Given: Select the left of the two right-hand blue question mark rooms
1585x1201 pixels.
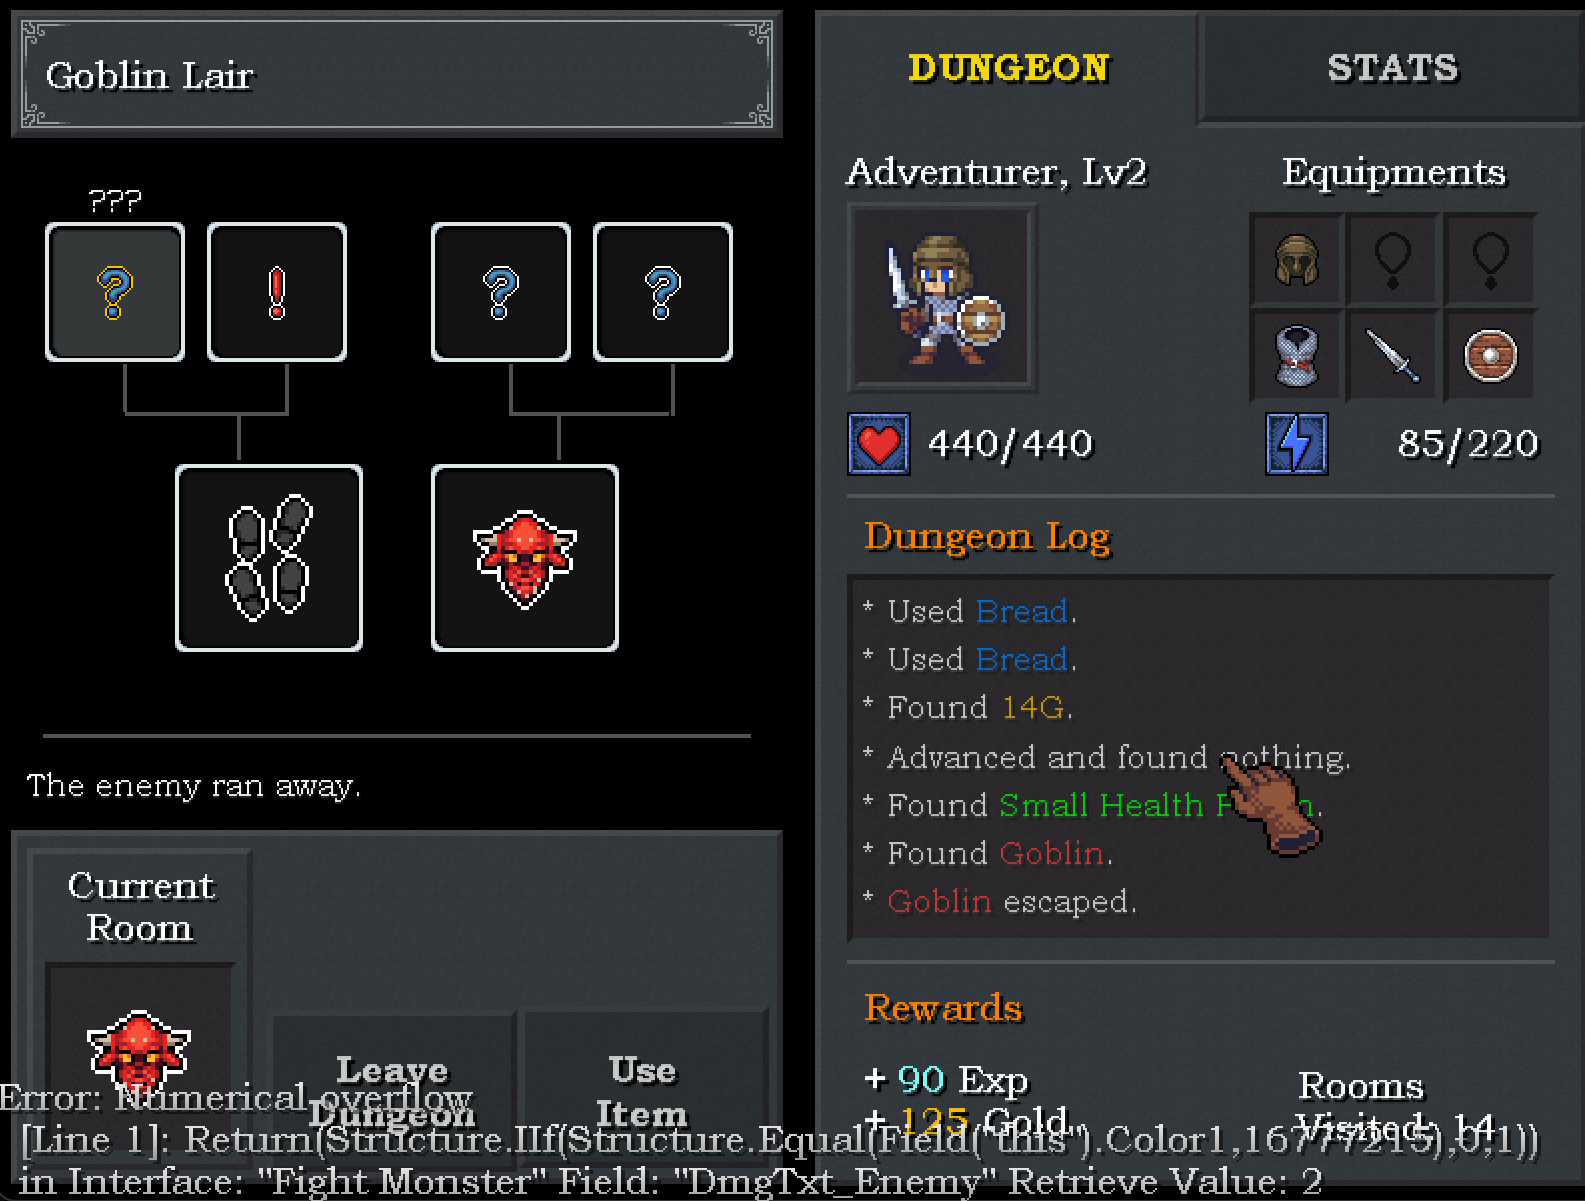Looking at the screenshot, I should coord(501,292).
